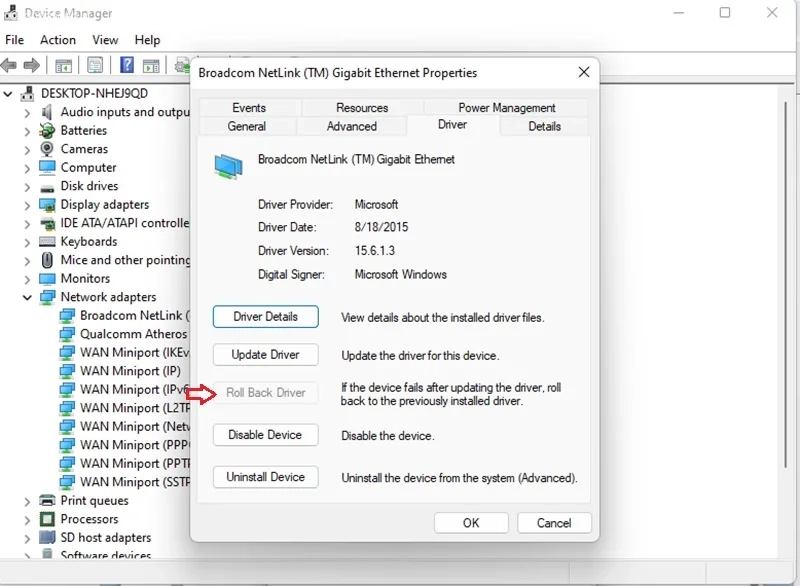The width and height of the screenshot is (800, 586).
Task: Select the Batteries category icon
Action: pos(47,130)
